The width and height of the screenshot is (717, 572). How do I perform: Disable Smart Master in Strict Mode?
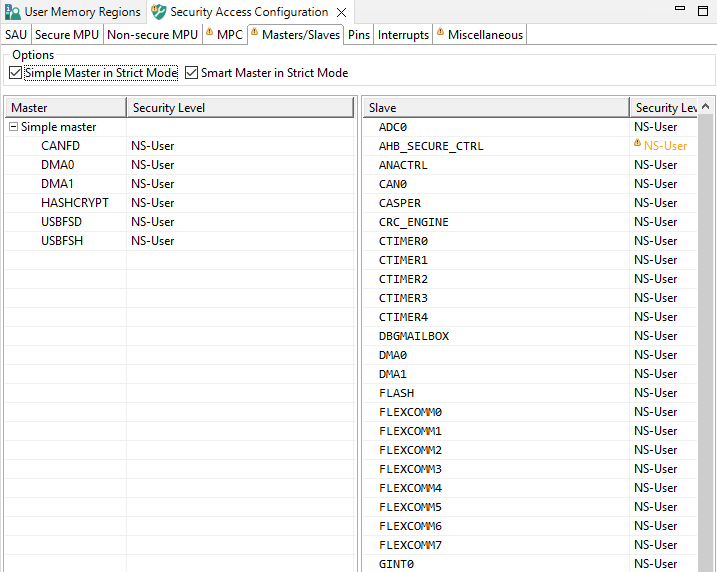point(192,73)
